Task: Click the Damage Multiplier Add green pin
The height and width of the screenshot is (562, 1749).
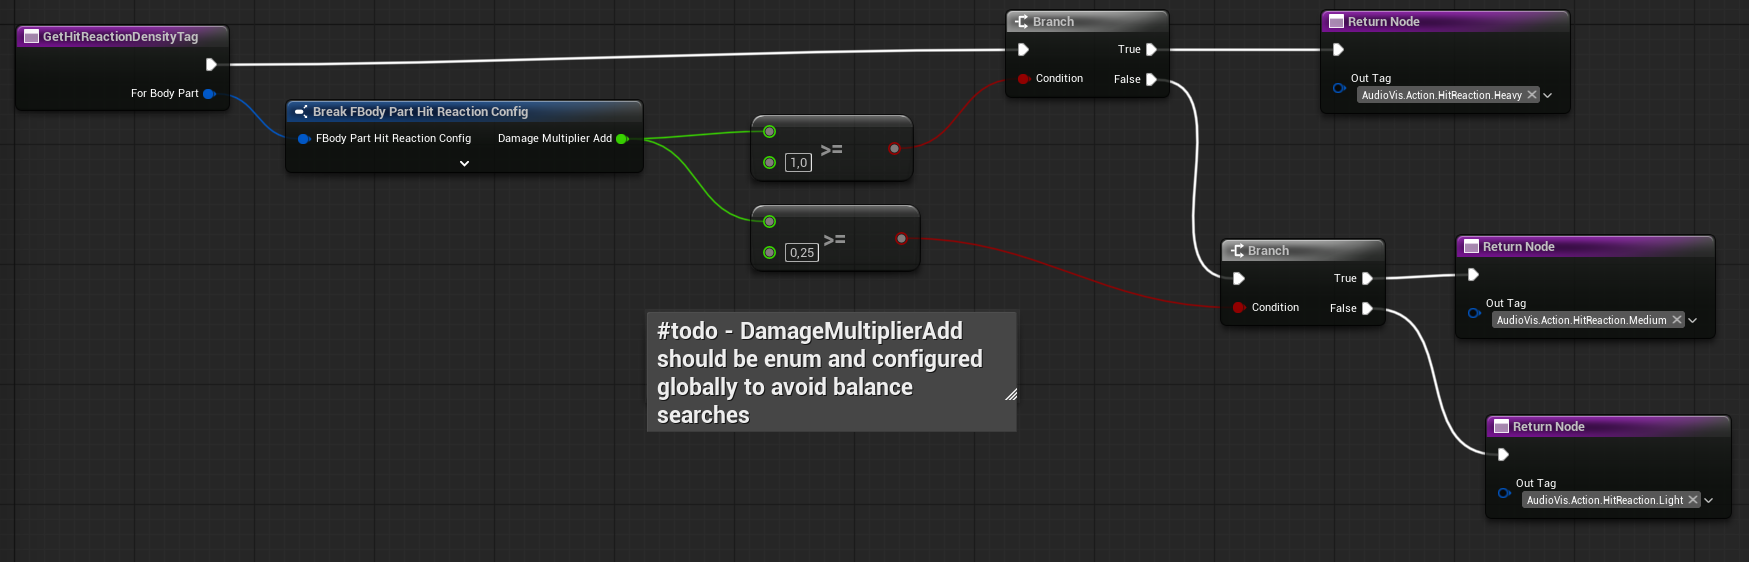Action: click(x=622, y=139)
